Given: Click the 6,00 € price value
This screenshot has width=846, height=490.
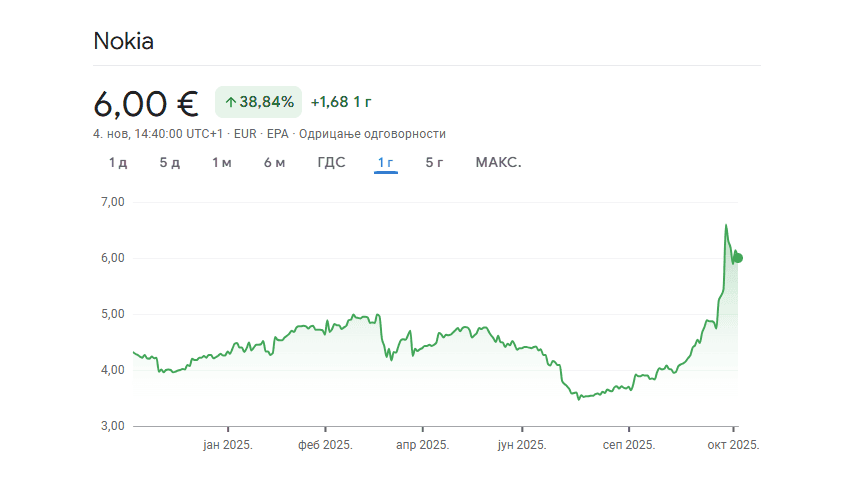Looking at the screenshot, I should pyautogui.click(x=146, y=102).
